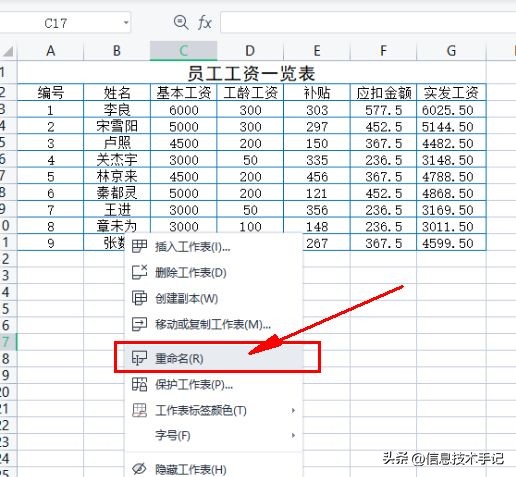Choose 删除工作表(D) from context menu
This screenshot has height=477, width=516.
point(213,273)
